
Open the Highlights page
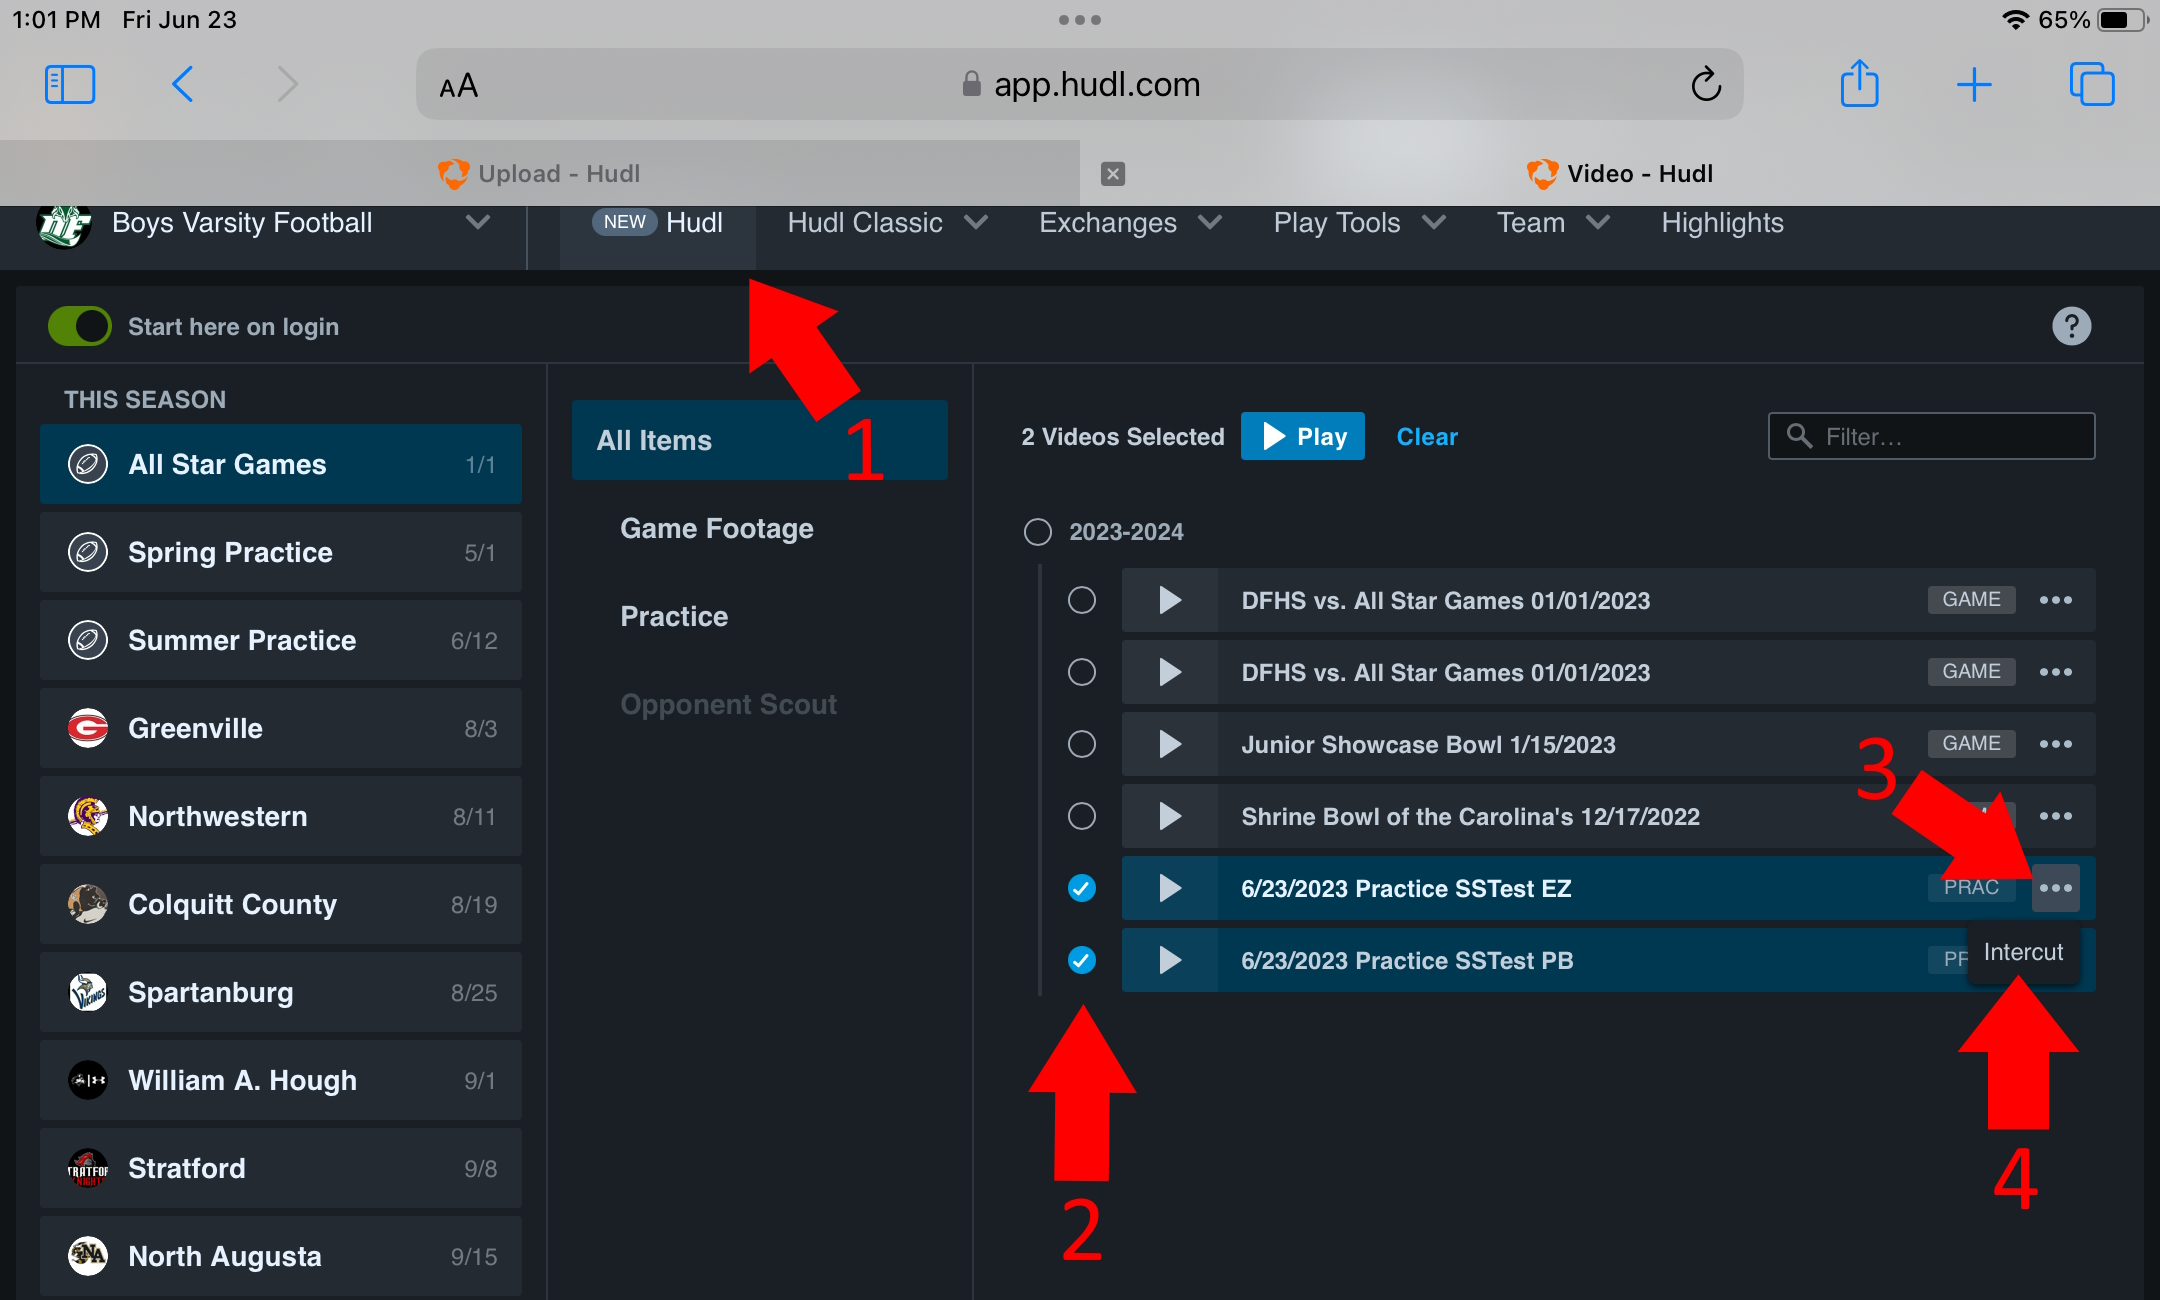click(1722, 223)
